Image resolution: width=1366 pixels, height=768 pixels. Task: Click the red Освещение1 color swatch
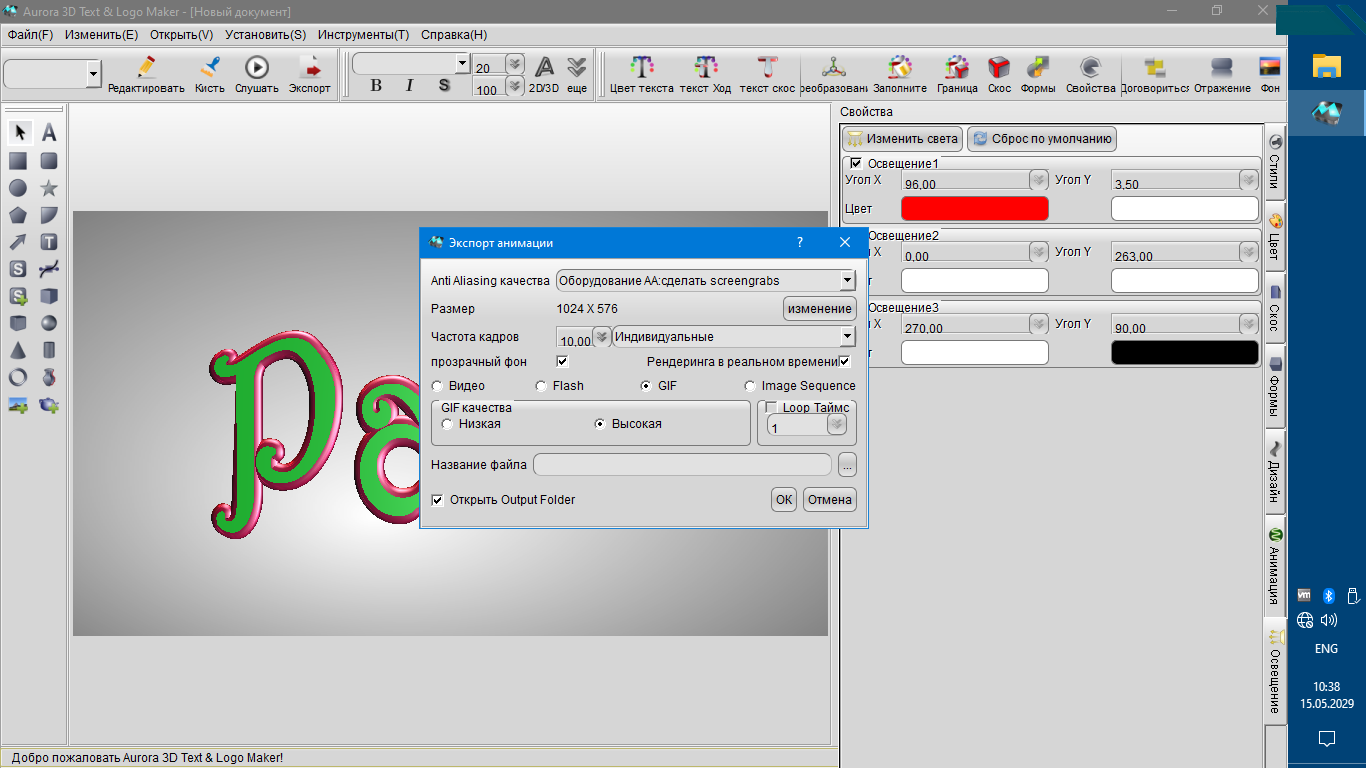[x=974, y=208]
